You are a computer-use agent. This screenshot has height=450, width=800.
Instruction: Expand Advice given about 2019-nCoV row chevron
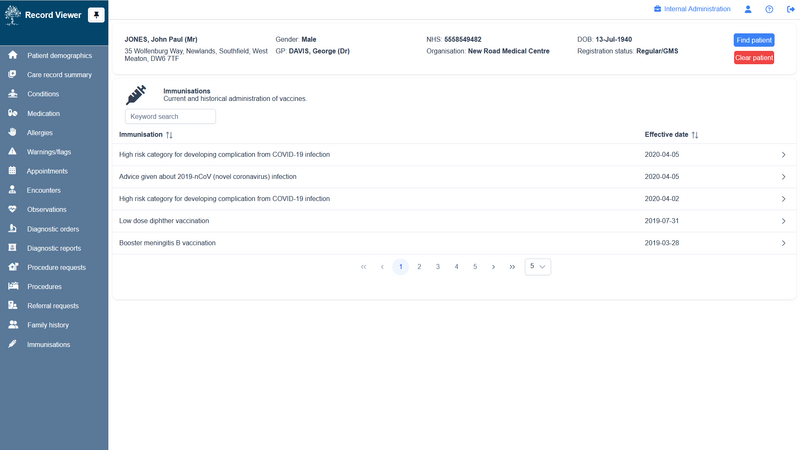[x=784, y=177]
